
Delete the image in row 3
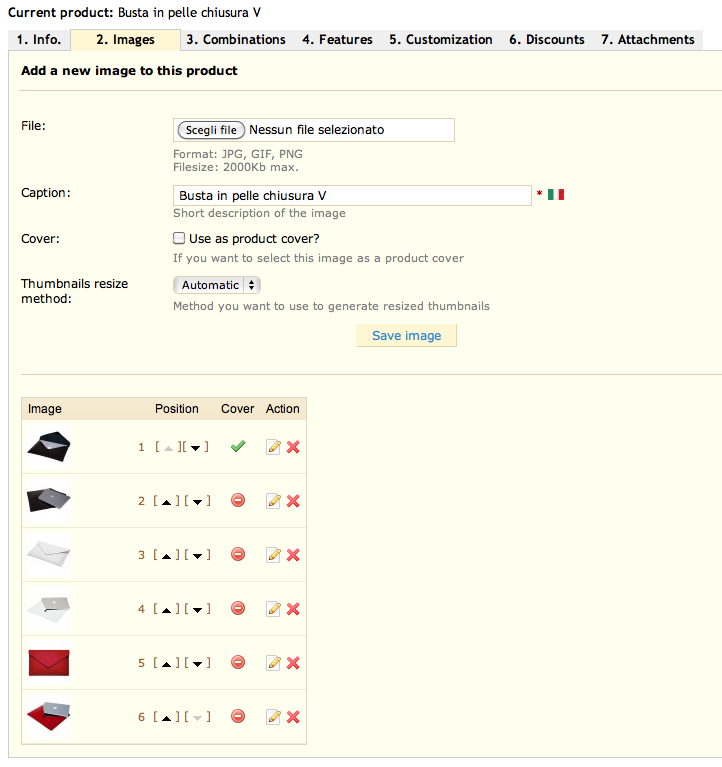tap(293, 555)
